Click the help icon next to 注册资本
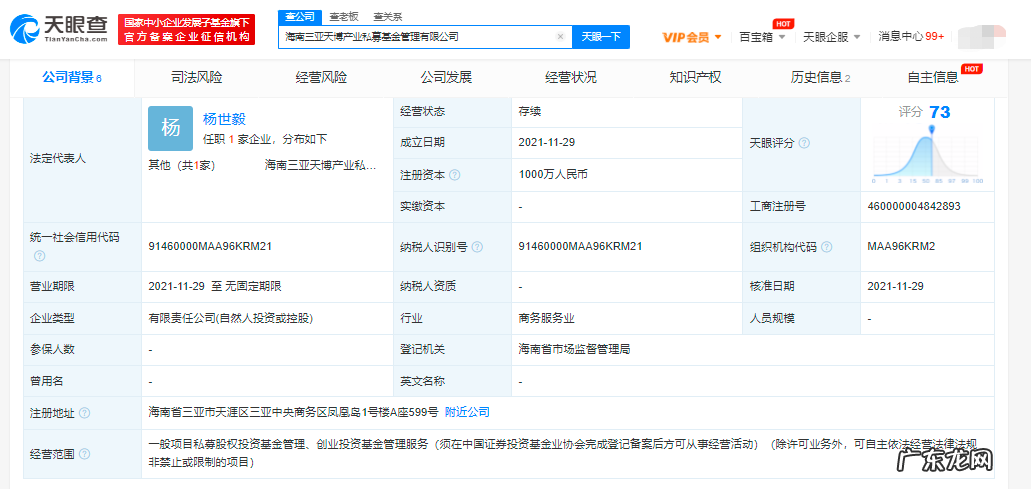The width and height of the screenshot is (1031, 489). (455, 175)
